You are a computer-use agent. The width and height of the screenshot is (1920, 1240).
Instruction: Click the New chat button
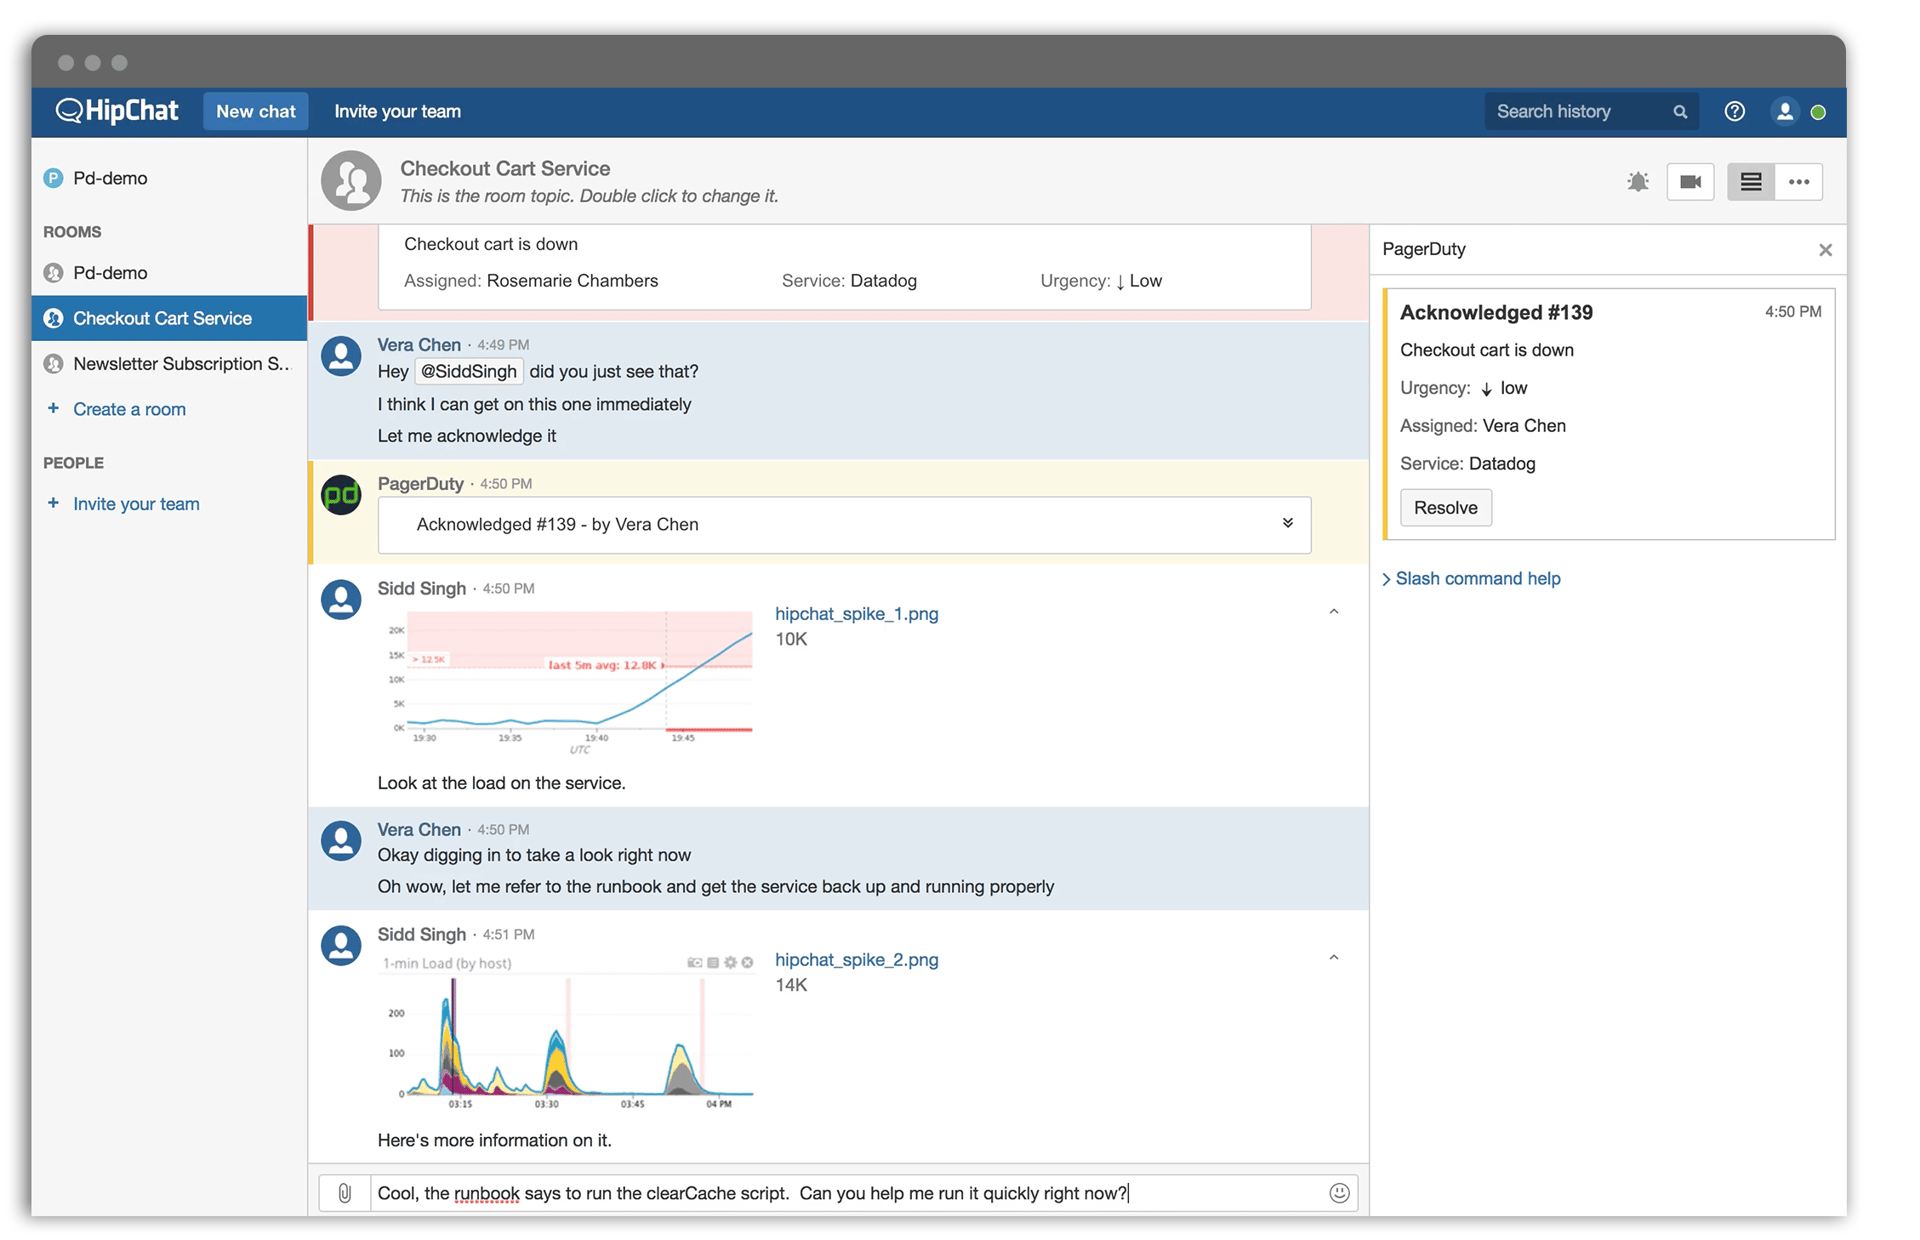pyautogui.click(x=256, y=111)
